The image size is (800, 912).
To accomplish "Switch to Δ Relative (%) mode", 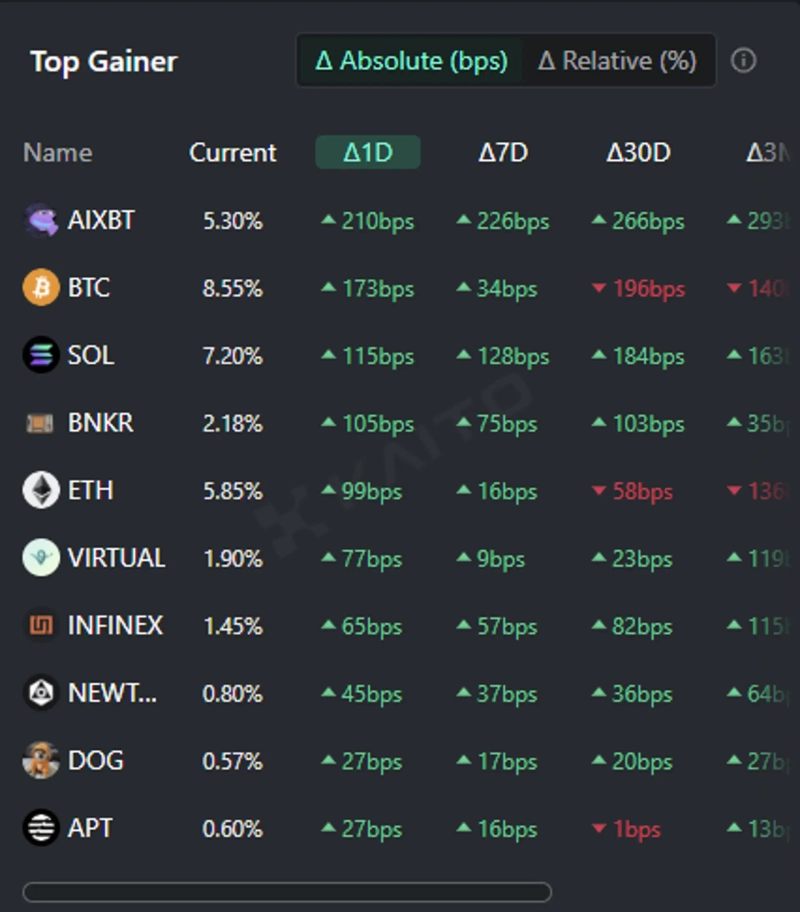I will click(x=617, y=61).
